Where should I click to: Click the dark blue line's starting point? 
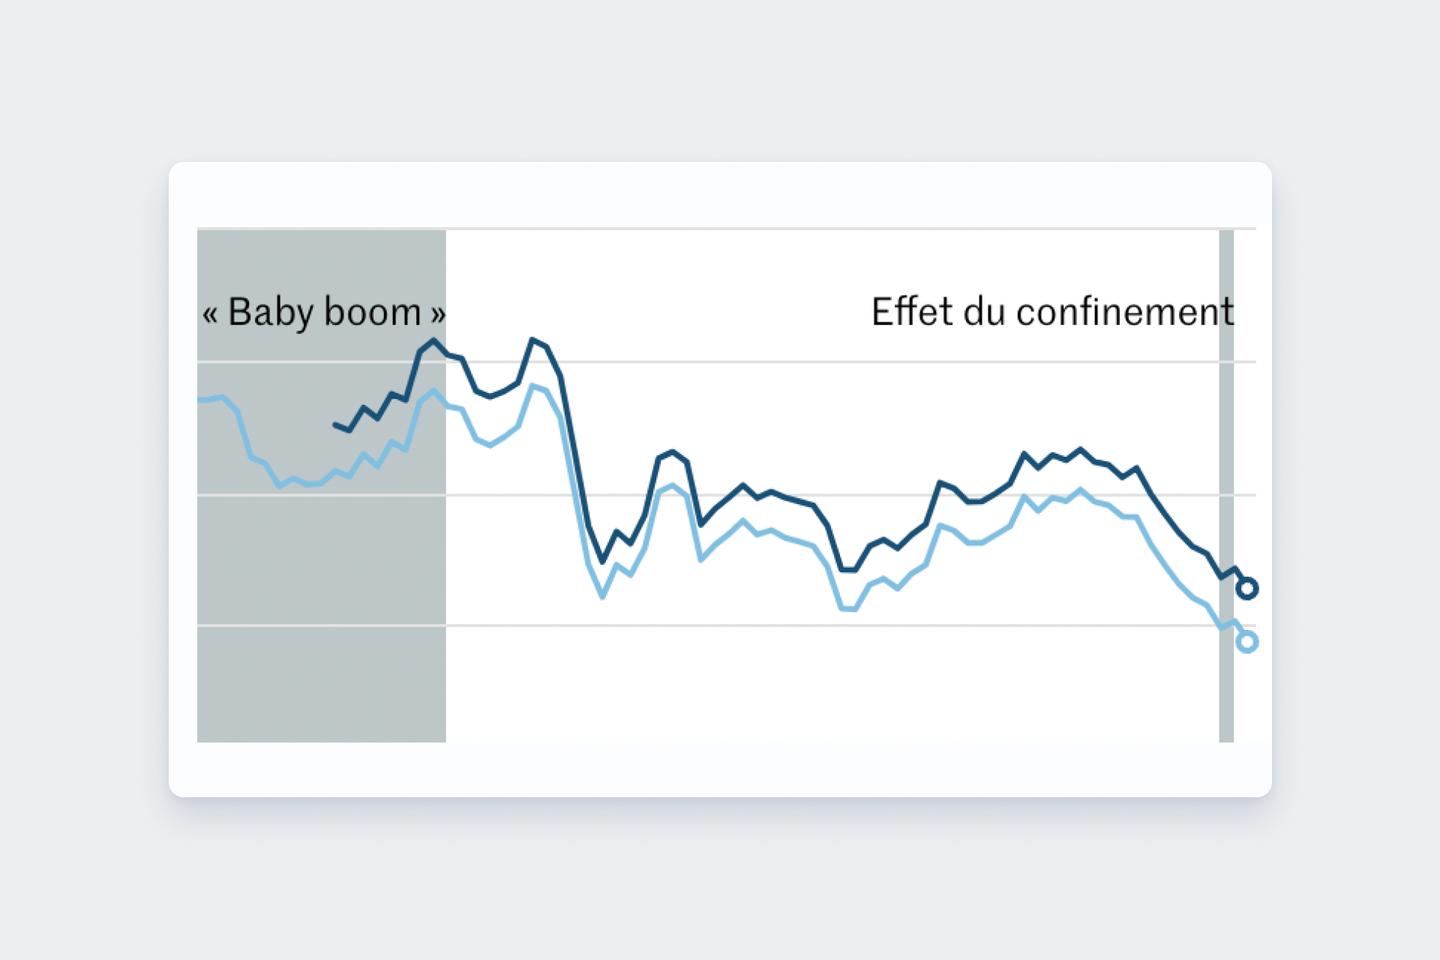pos(335,425)
